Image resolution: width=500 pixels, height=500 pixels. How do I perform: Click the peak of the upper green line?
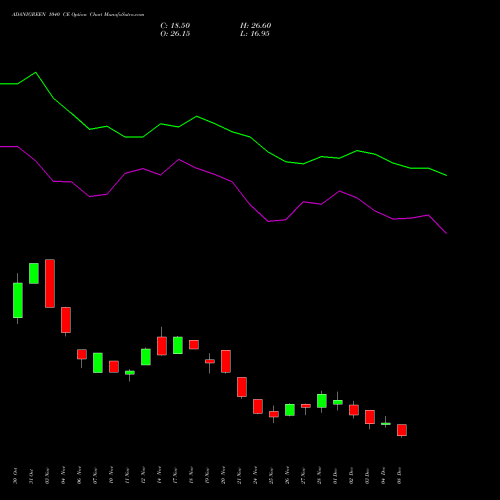tap(36, 72)
